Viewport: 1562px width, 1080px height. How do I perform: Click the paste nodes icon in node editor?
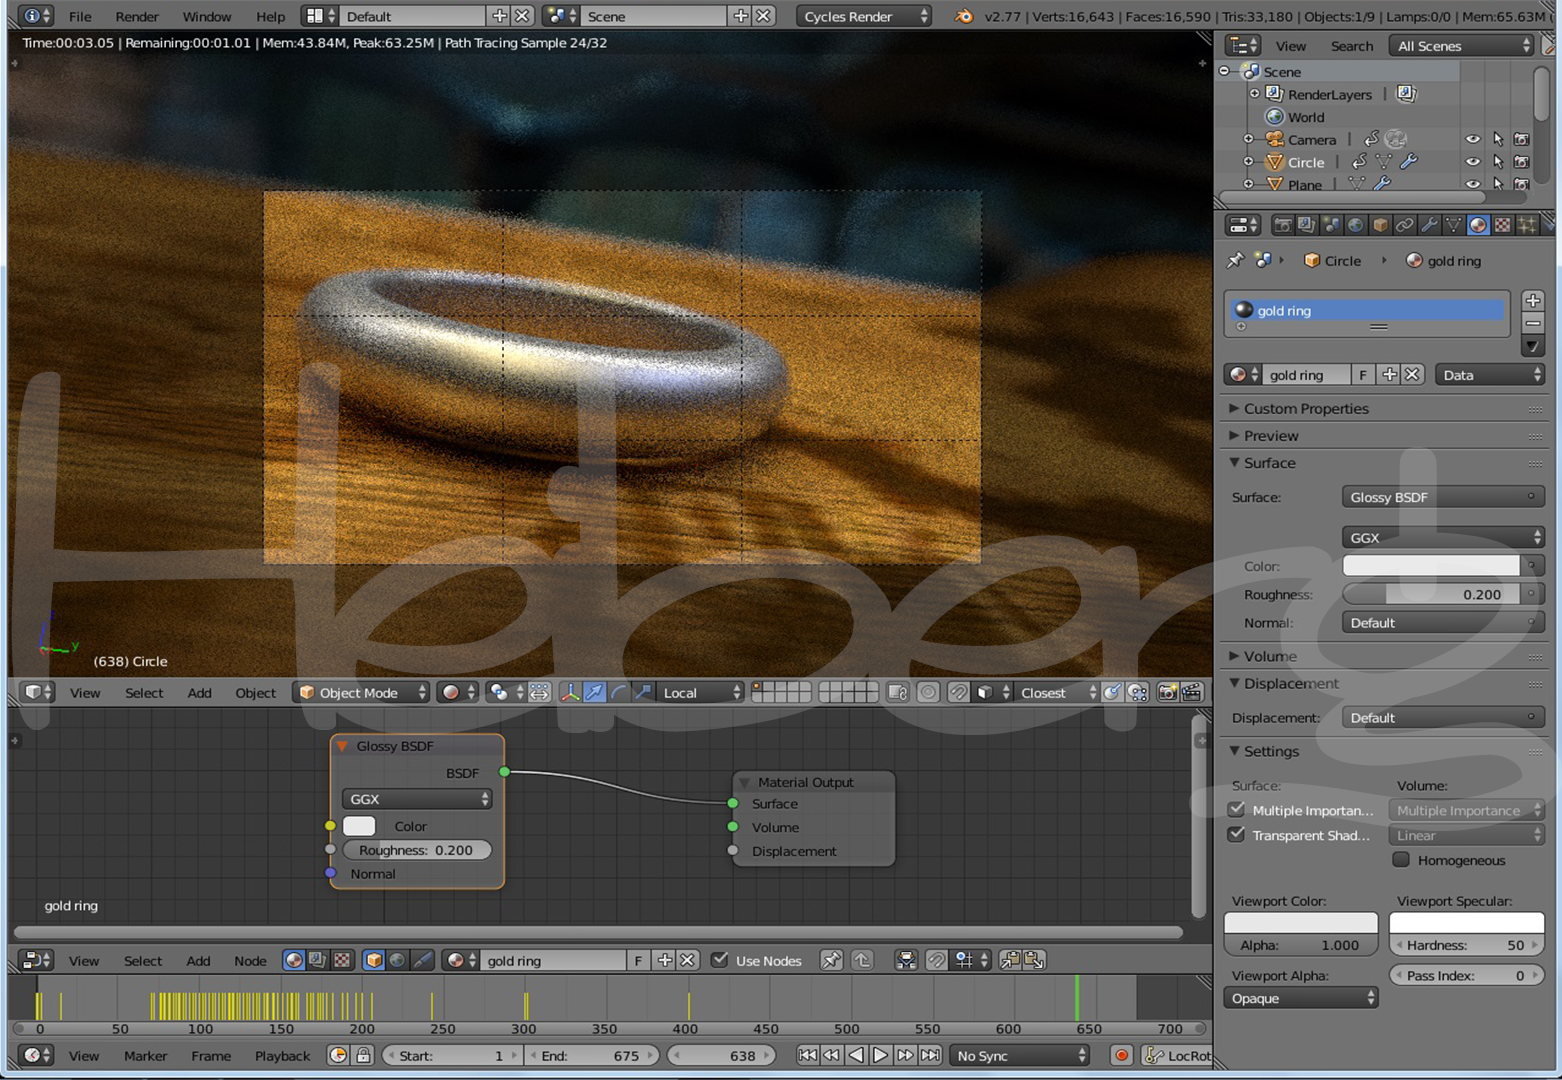[x=1034, y=960]
